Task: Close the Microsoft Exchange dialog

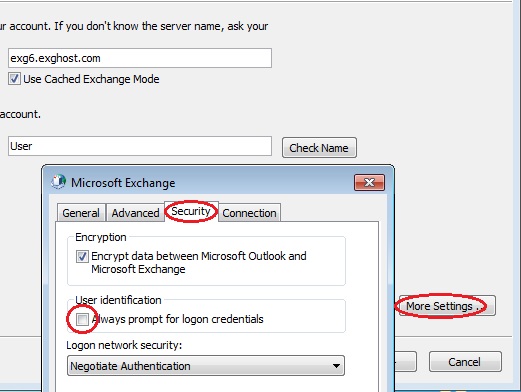Action: click(x=369, y=182)
